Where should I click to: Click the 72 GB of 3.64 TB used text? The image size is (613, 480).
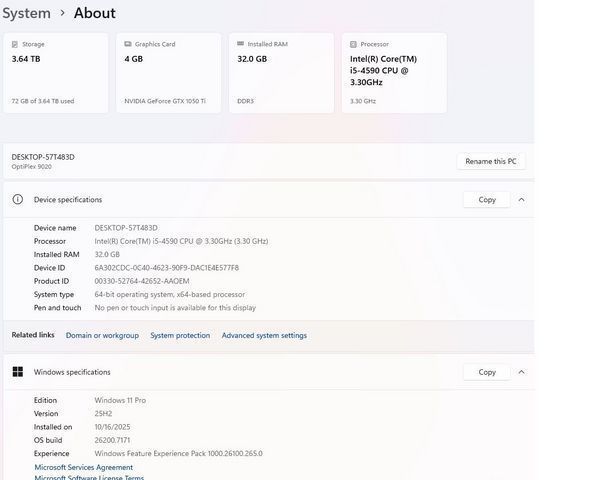pyautogui.click(x=43, y=101)
